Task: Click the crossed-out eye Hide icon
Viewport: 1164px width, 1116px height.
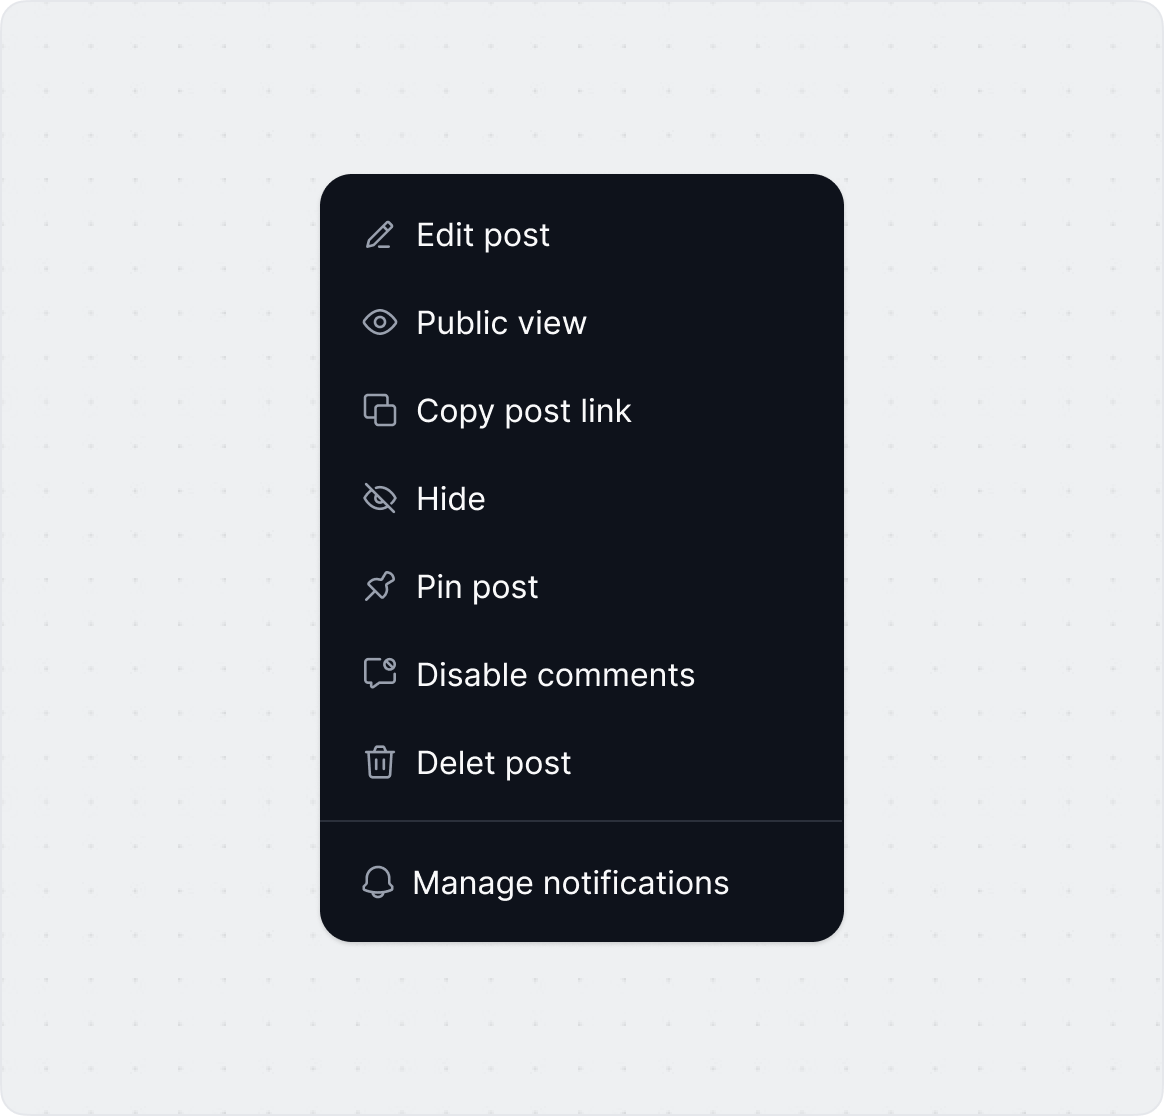Action: click(379, 498)
